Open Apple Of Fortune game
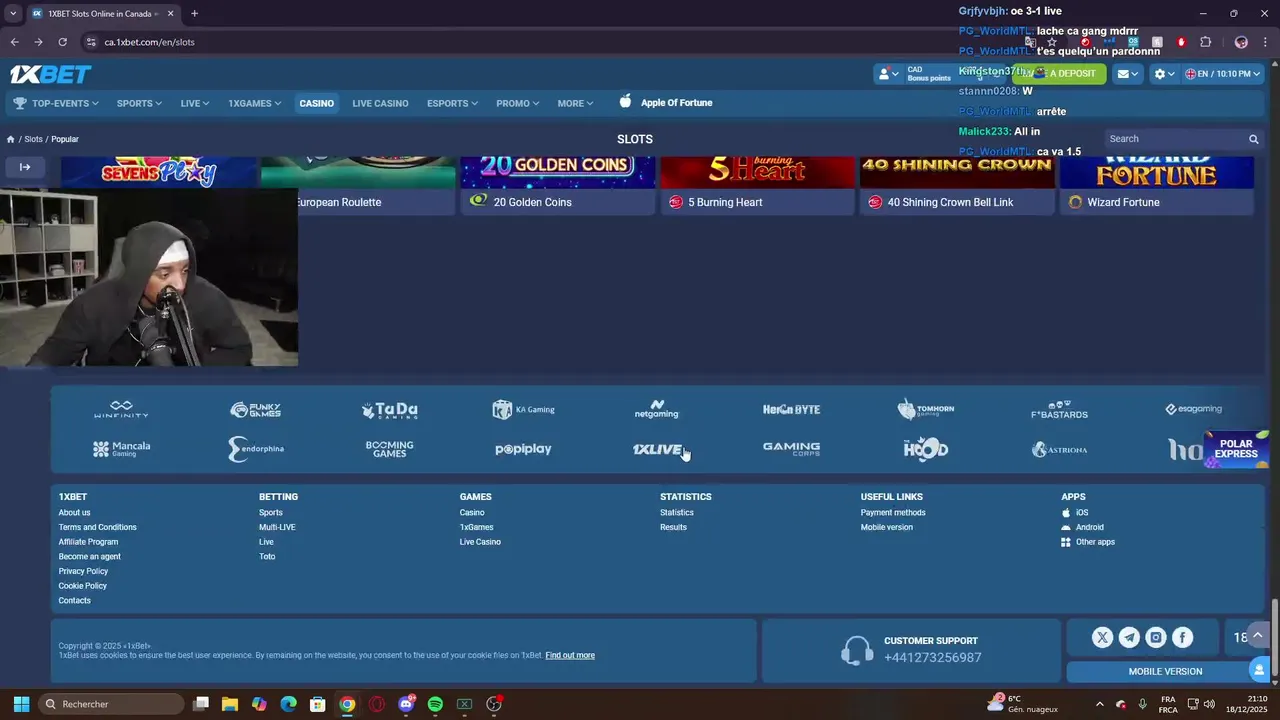This screenshot has width=1280, height=720. tap(666, 102)
